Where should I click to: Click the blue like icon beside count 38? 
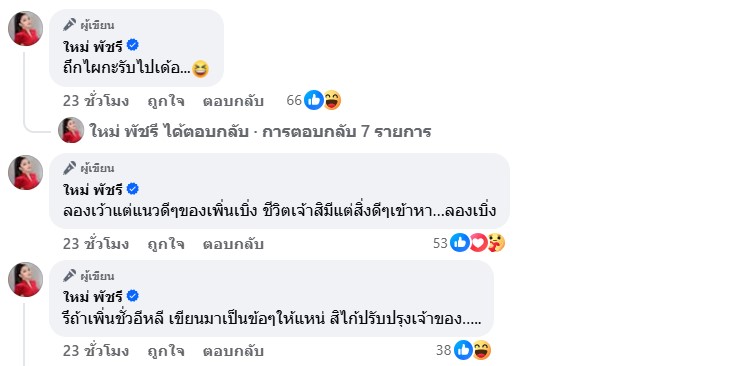(x=463, y=350)
